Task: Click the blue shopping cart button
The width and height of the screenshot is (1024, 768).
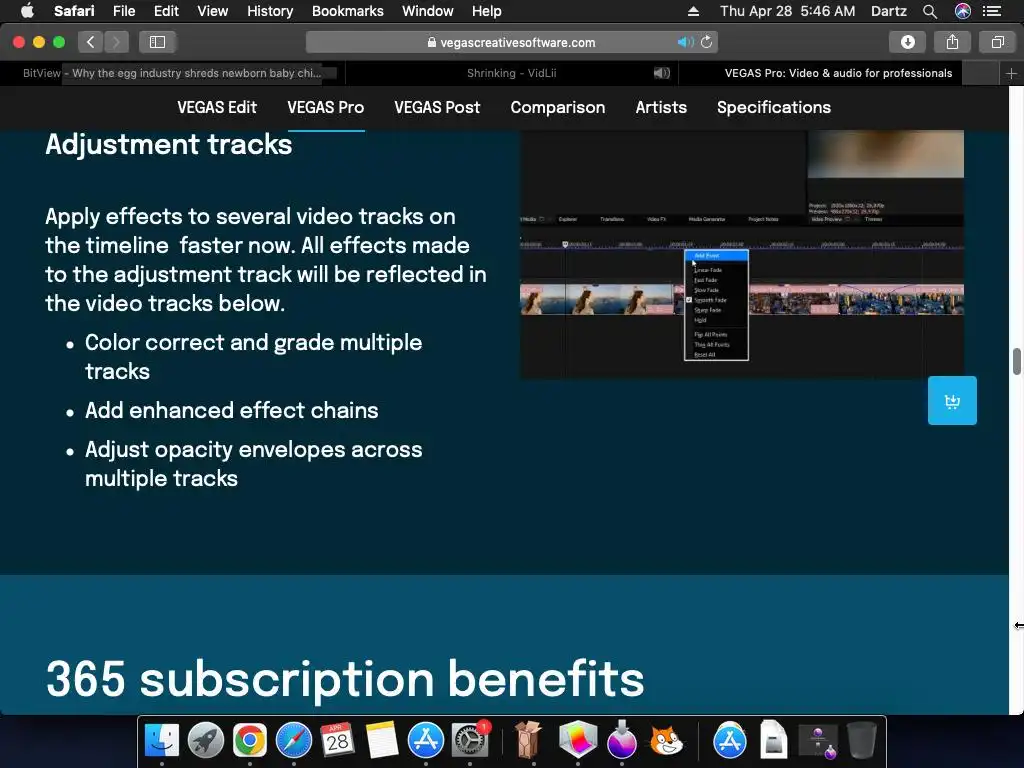Action: click(952, 400)
